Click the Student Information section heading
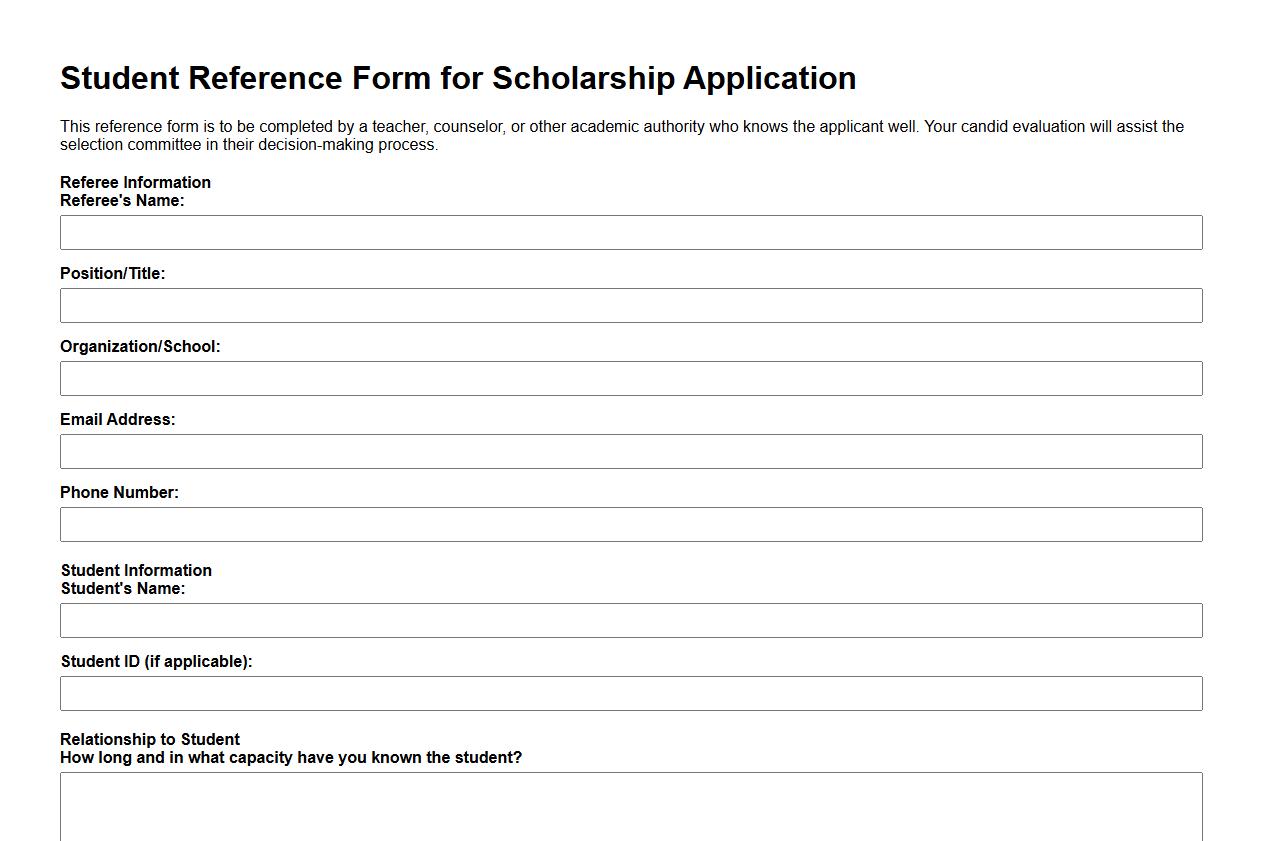The width and height of the screenshot is (1263, 841). (x=136, y=570)
